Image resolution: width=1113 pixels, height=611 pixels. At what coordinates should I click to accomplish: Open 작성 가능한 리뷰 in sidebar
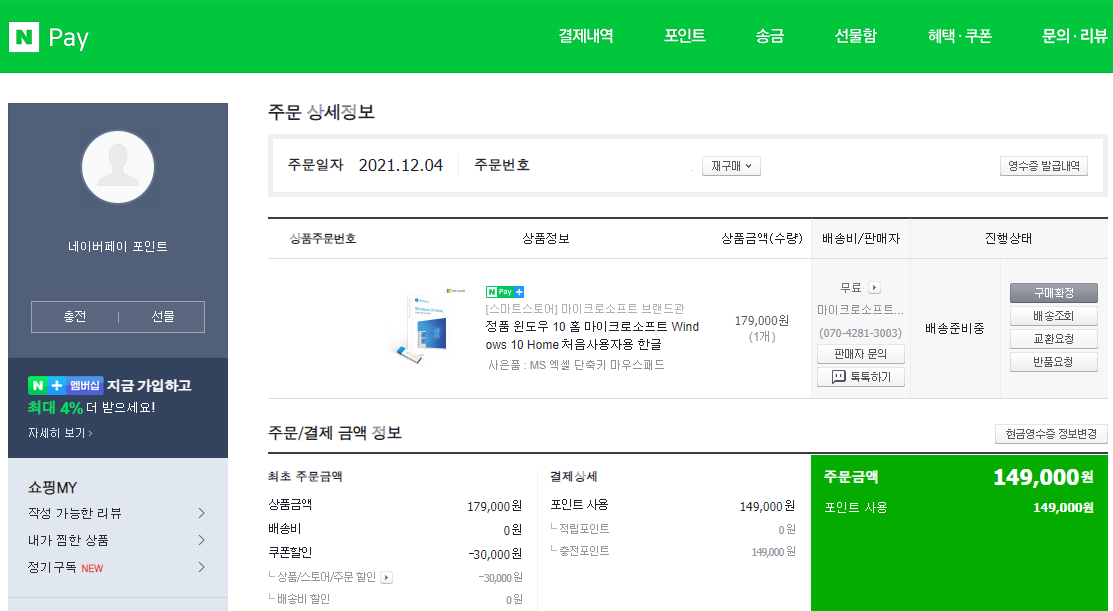[x=117, y=513]
